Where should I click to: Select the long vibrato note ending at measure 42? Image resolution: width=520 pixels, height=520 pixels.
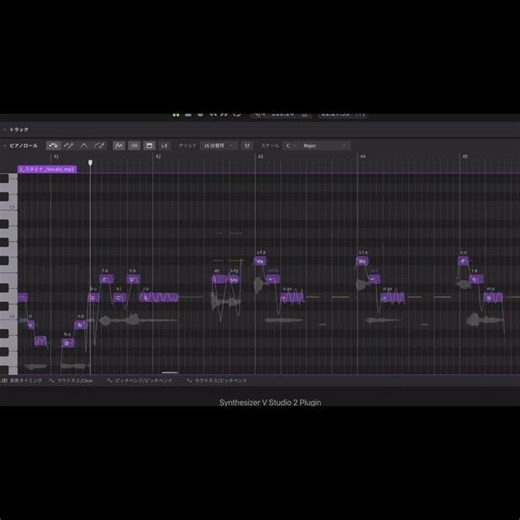click(159, 297)
